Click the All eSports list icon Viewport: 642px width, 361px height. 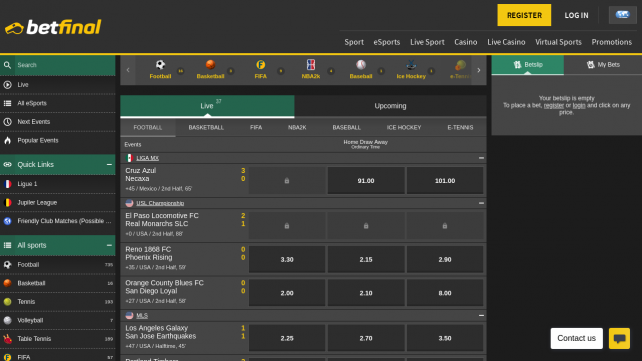pyautogui.click(x=7, y=103)
